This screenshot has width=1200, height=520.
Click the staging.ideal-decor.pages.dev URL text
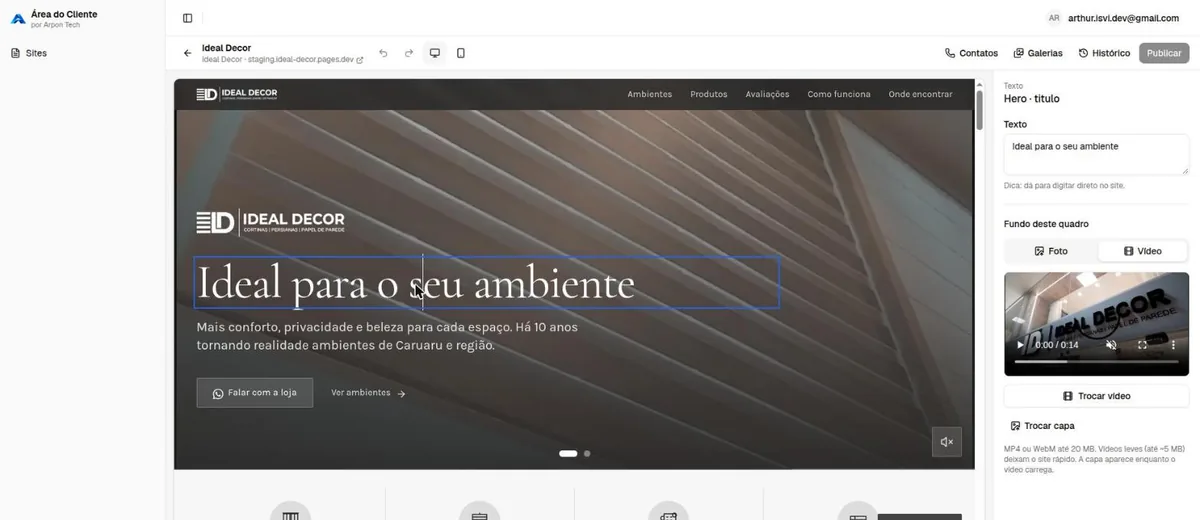[x=300, y=60]
